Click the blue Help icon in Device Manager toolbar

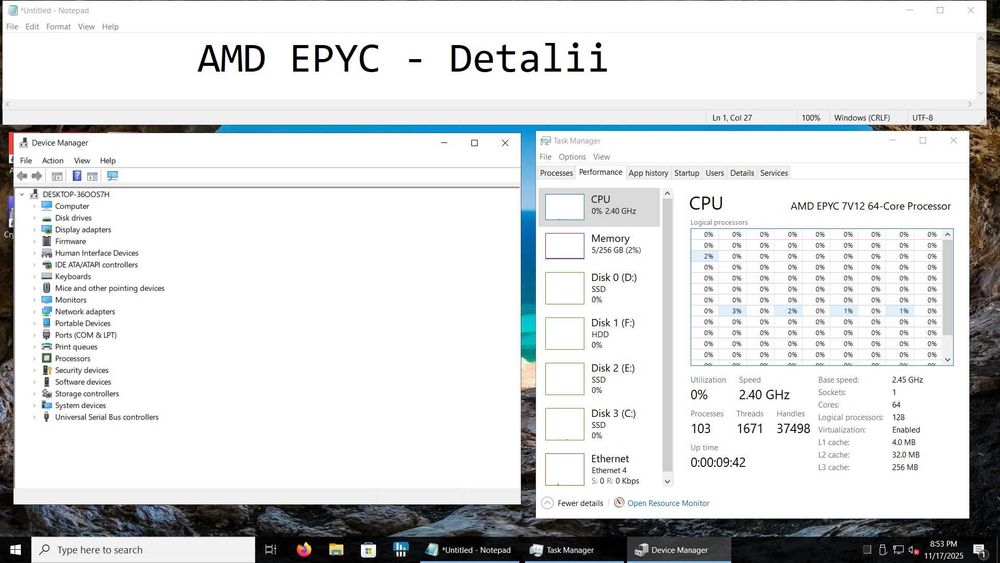pos(77,176)
